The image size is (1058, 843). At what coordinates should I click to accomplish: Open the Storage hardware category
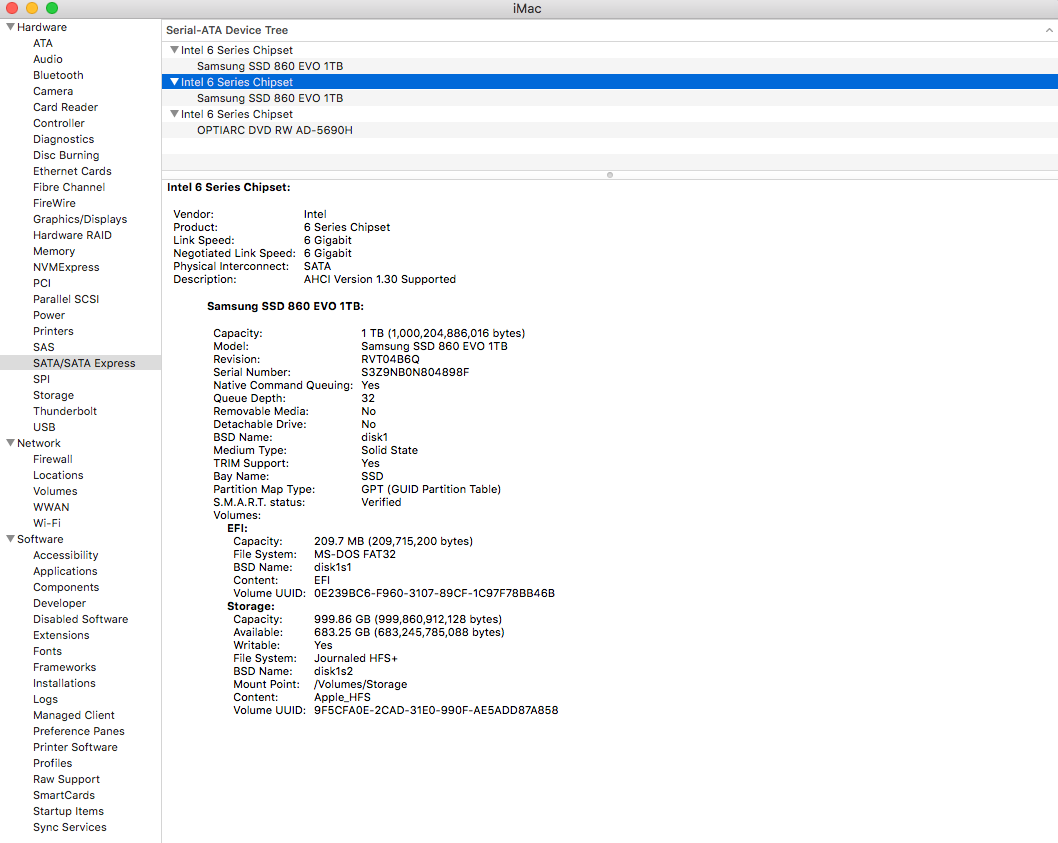53,395
